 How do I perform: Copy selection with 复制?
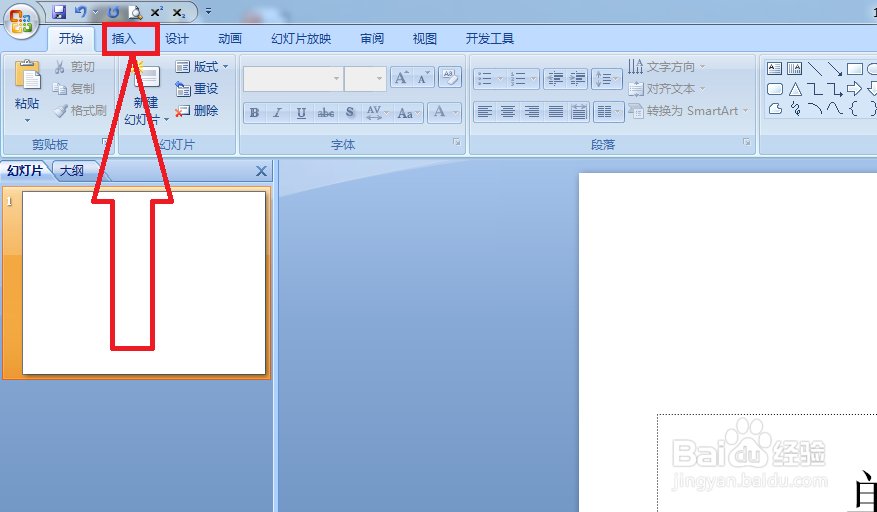(74, 89)
